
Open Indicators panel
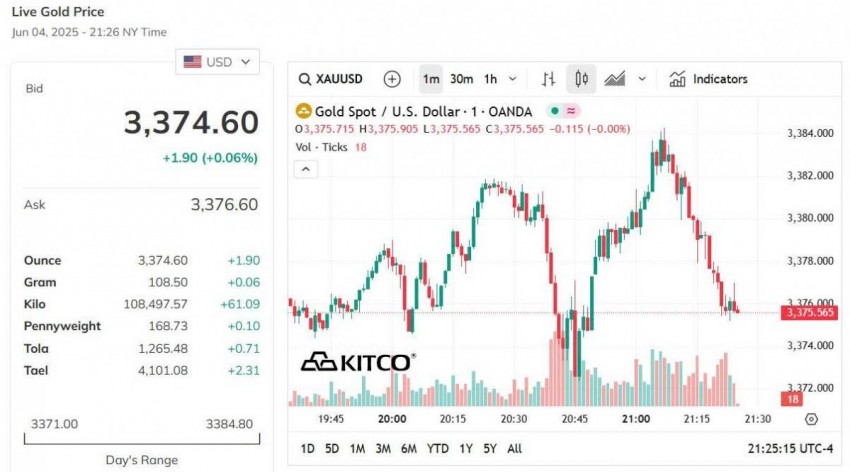coord(708,79)
